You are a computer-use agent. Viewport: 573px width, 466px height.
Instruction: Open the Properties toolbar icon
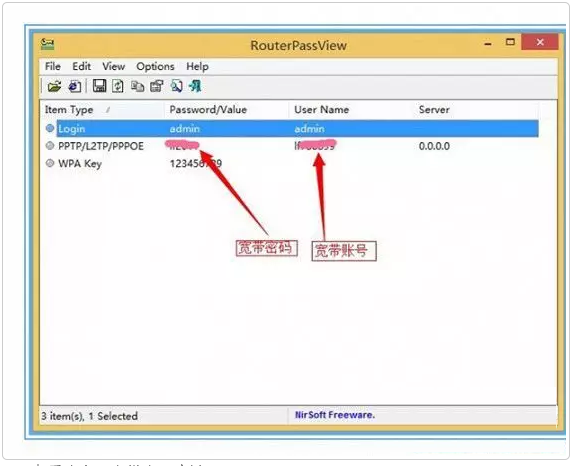click(157, 86)
